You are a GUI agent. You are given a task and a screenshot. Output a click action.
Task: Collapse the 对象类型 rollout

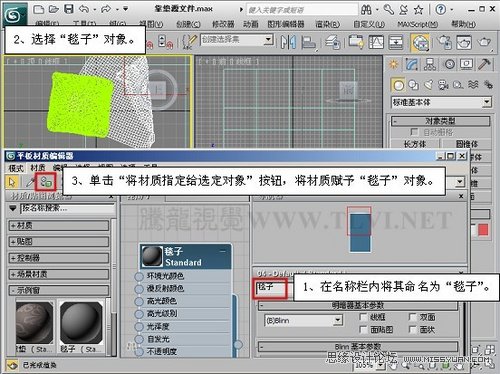440,121
